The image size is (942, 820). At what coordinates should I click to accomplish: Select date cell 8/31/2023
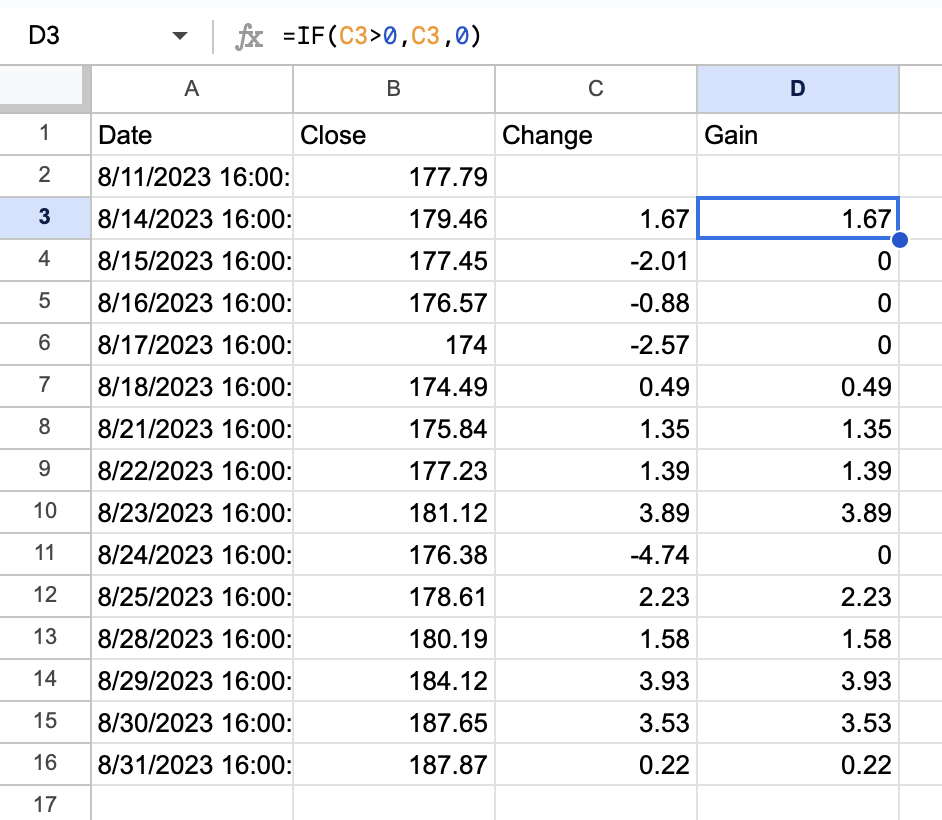pos(192,764)
